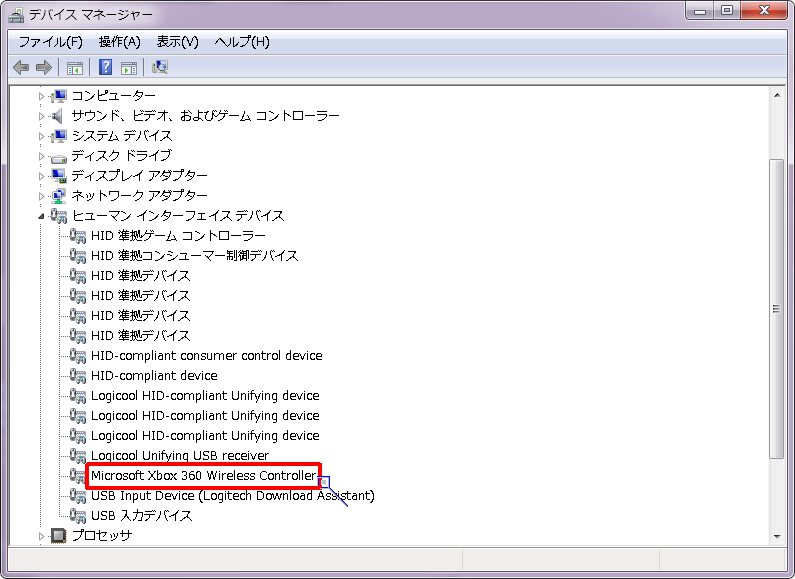The width and height of the screenshot is (795, 579).
Task: Click icon of HID-compliant device
Action: click(x=78, y=376)
